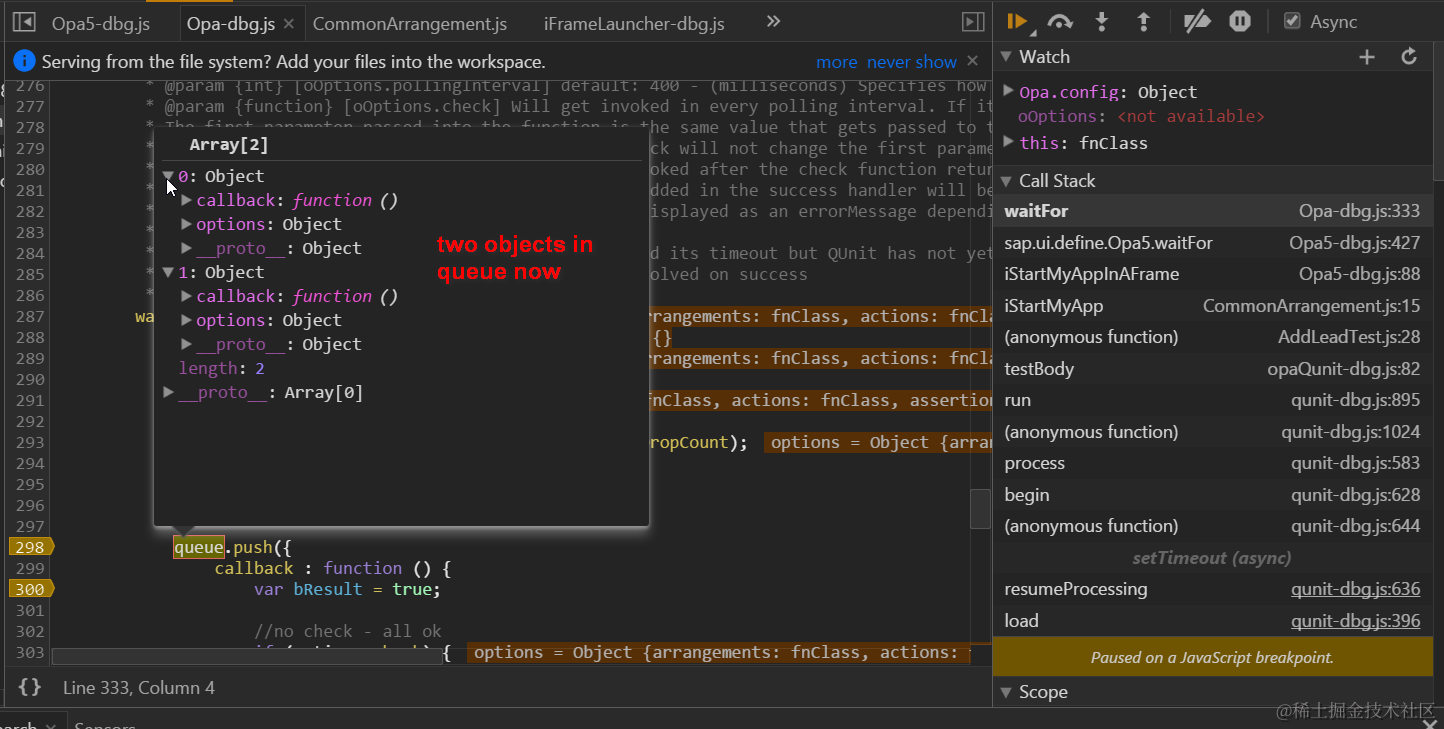Image resolution: width=1444 pixels, height=729 pixels.
Task: Toggle the file navigator sidebar icon
Action: (x=24, y=22)
